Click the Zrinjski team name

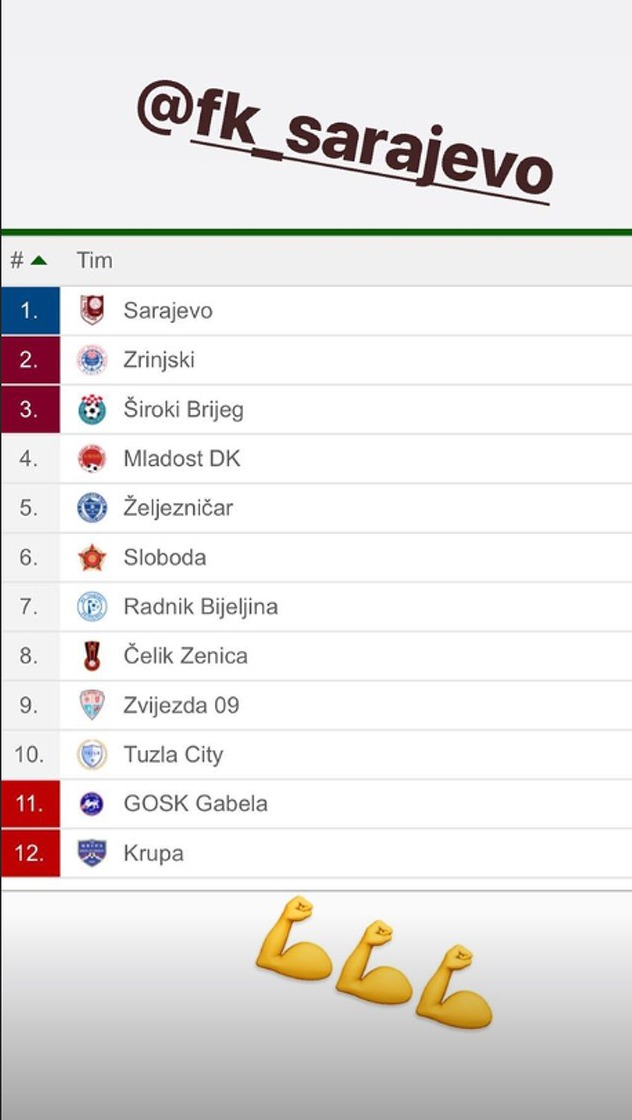coord(159,360)
